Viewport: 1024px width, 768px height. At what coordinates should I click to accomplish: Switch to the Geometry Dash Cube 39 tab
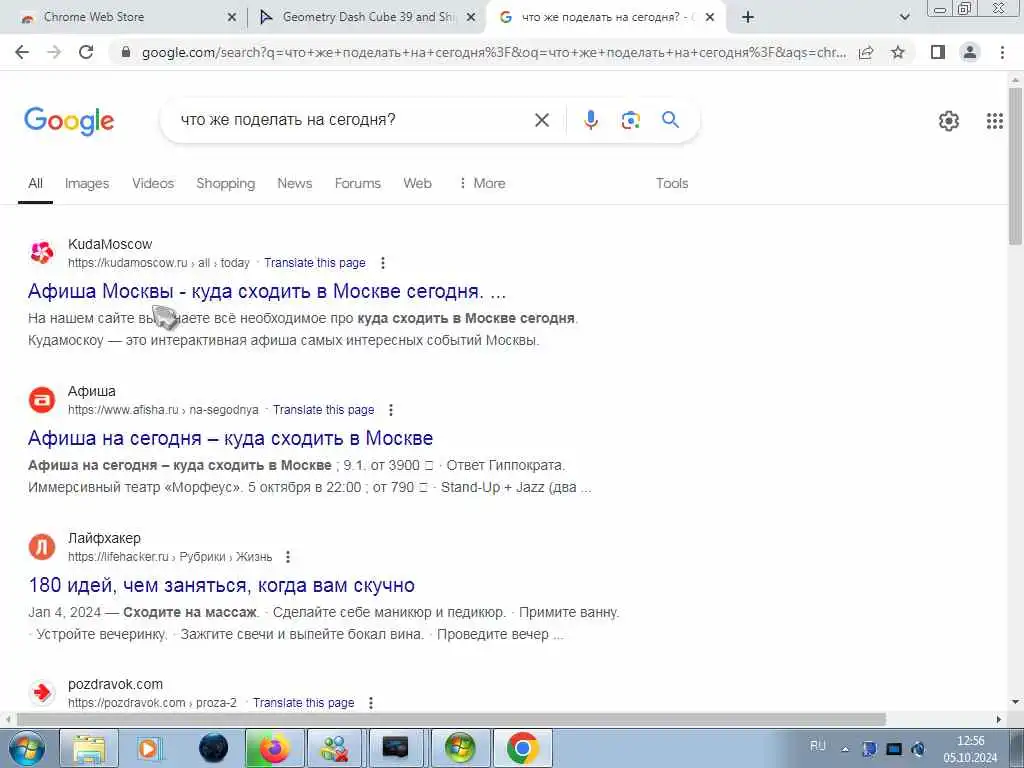[368, 17]
